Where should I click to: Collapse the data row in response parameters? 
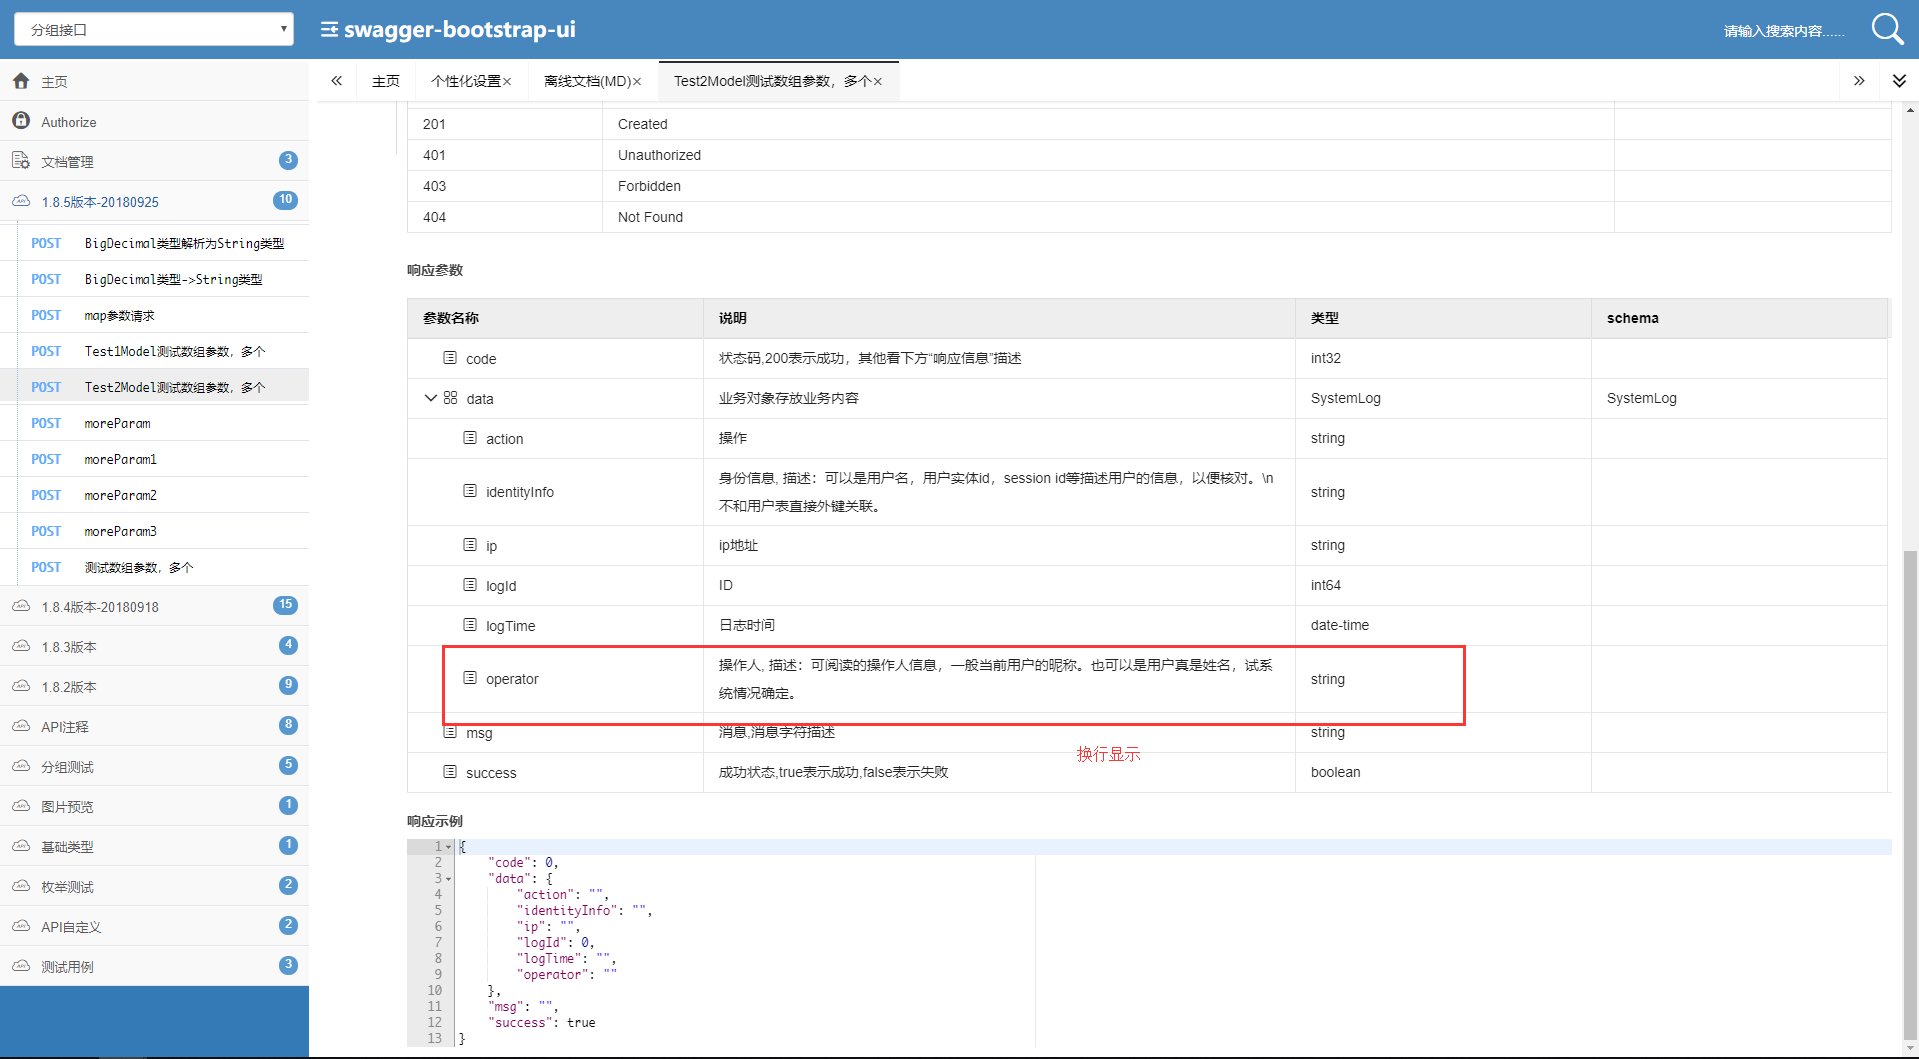tap(430, 398)
